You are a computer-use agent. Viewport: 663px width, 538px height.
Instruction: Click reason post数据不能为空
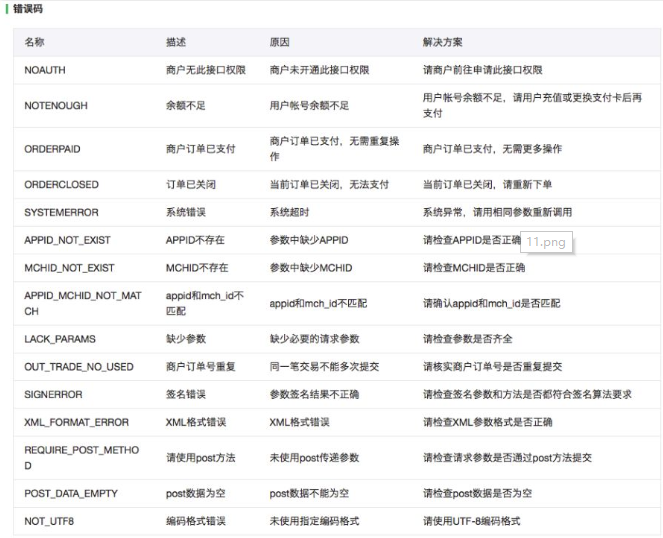coord(310,494)
